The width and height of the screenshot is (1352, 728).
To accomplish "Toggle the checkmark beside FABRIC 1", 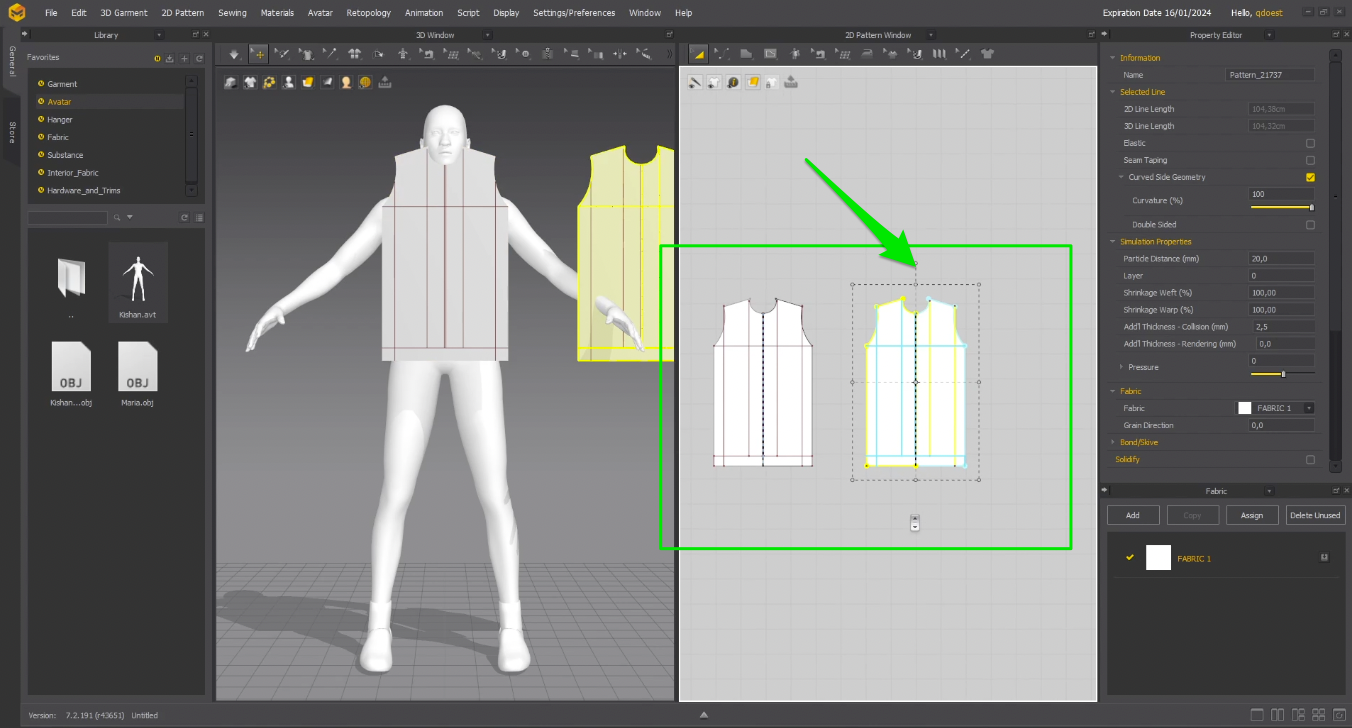I will click(1130, 557).
